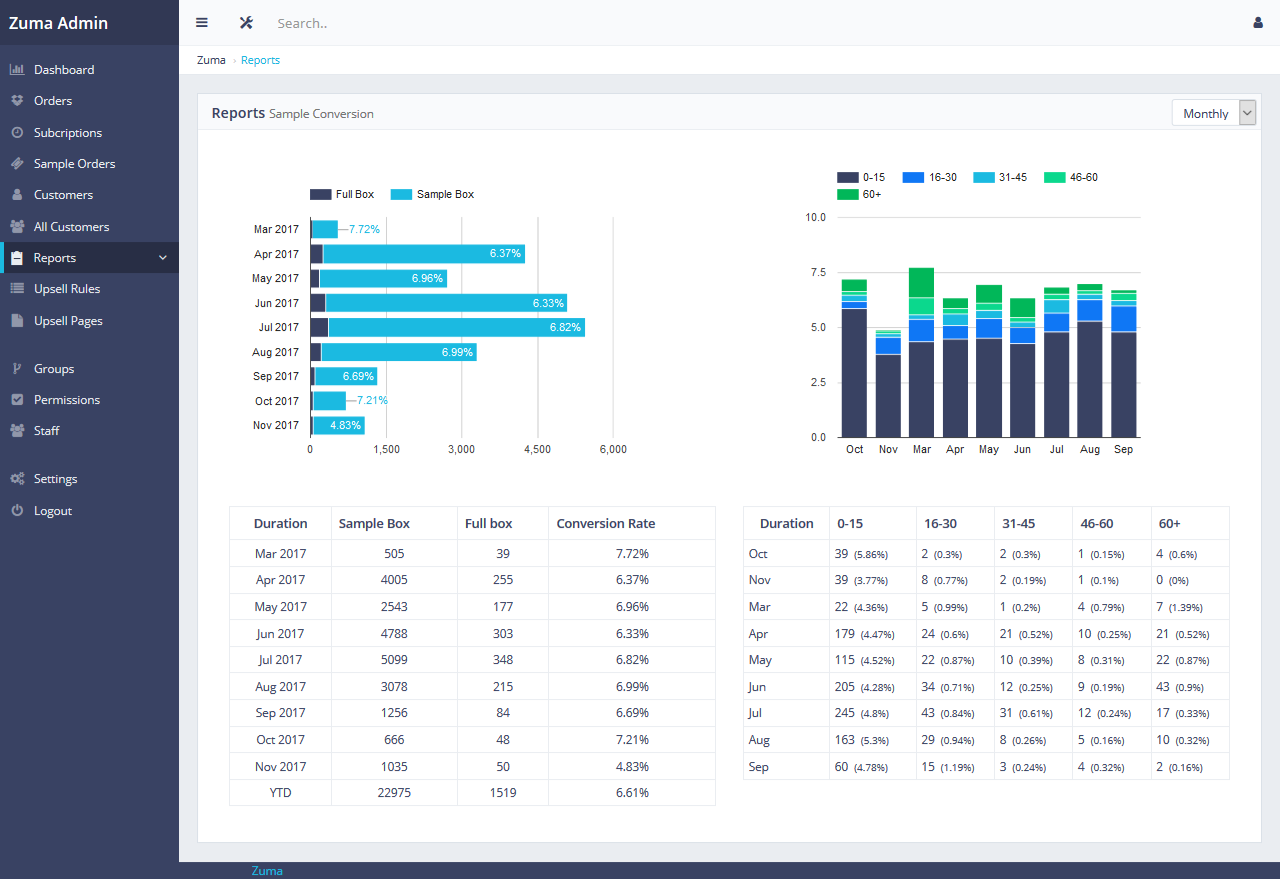
Task: Hide the 60+ series in legend
Action: click(x=858, y=194)
